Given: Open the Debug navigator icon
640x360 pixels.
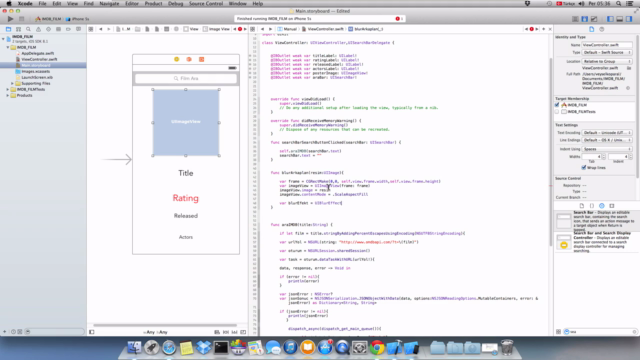Looking at the screenshot, I should click(58, 29).
